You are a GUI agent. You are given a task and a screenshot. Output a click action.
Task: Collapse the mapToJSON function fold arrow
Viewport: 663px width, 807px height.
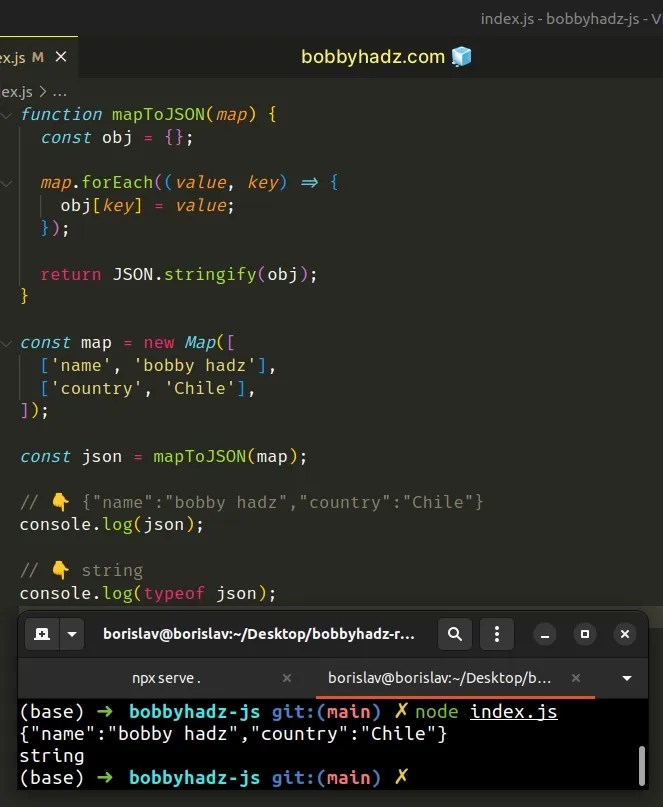tap(6, 115)
